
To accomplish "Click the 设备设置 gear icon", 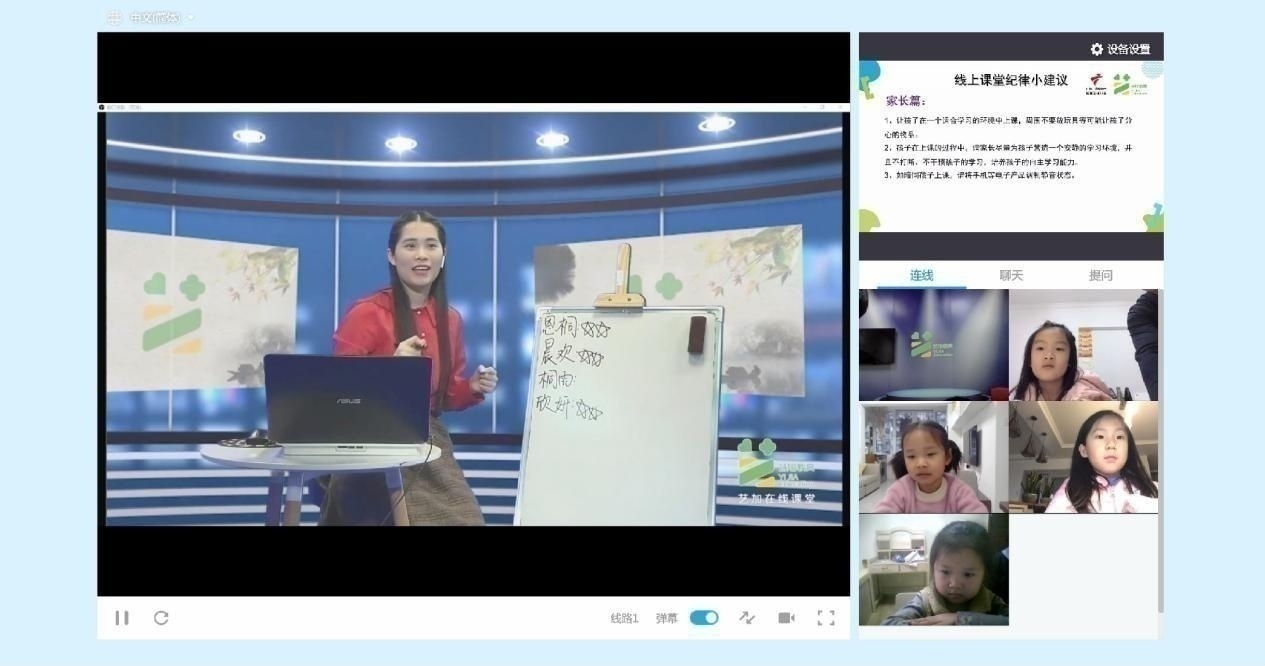I will click(x=1097, y=49).
